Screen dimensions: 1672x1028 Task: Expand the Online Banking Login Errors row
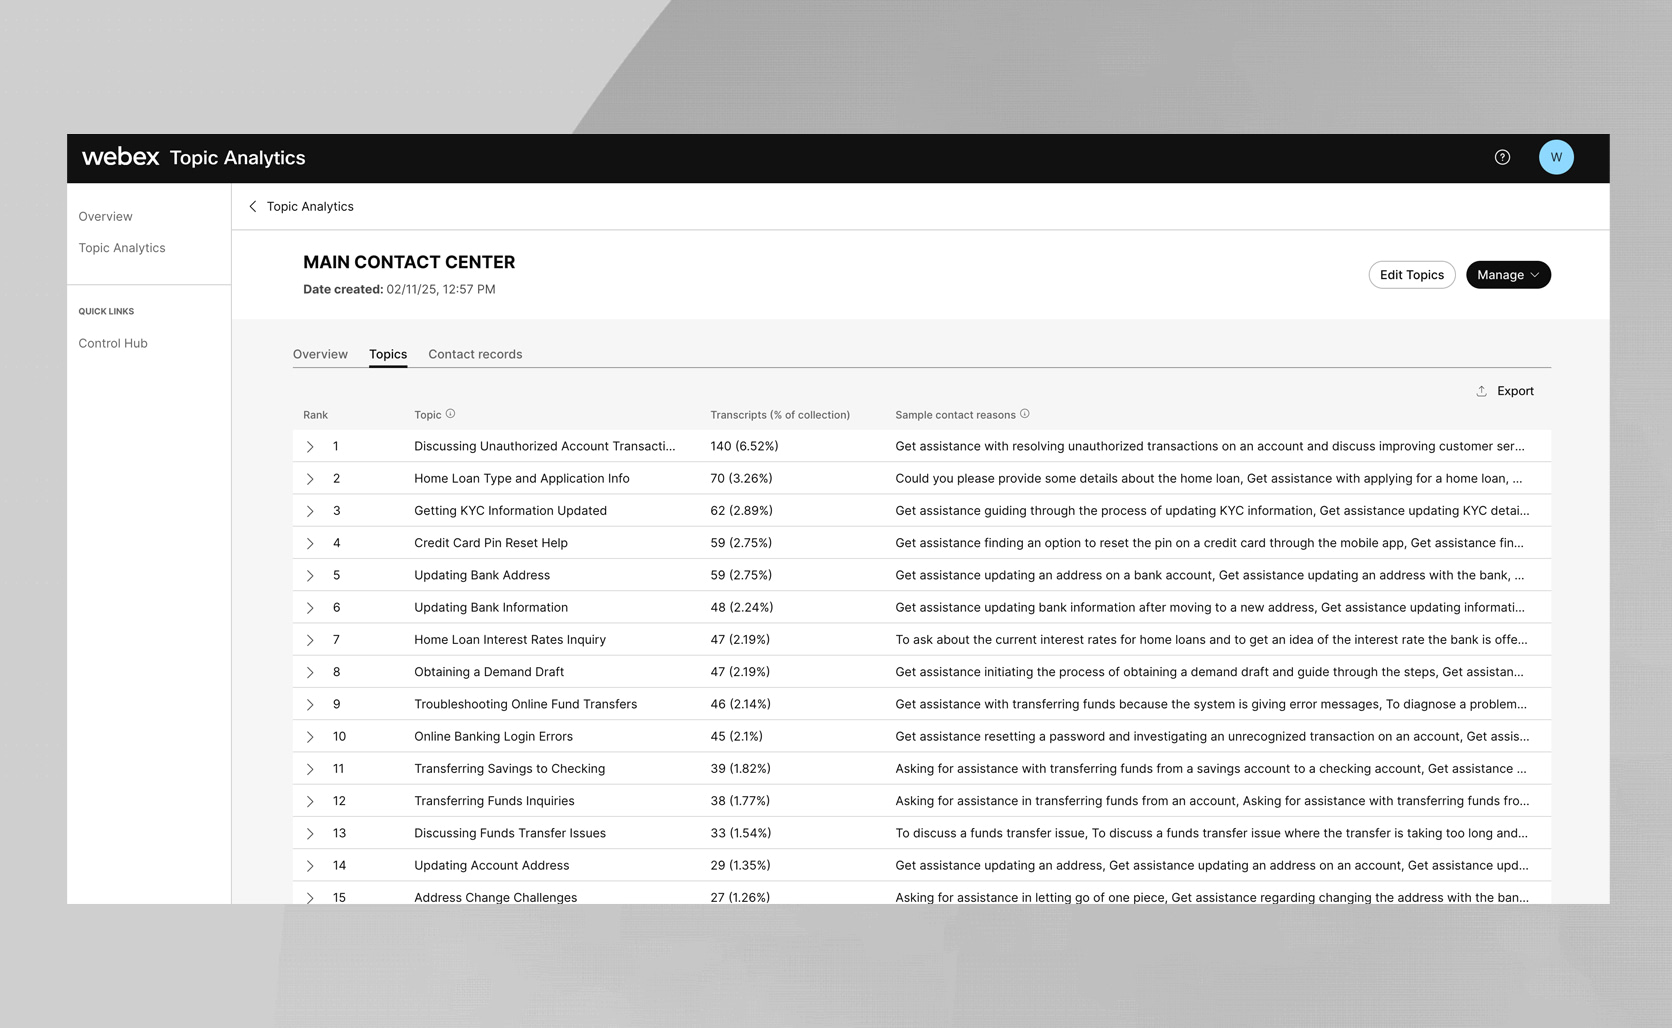(310, 737)
